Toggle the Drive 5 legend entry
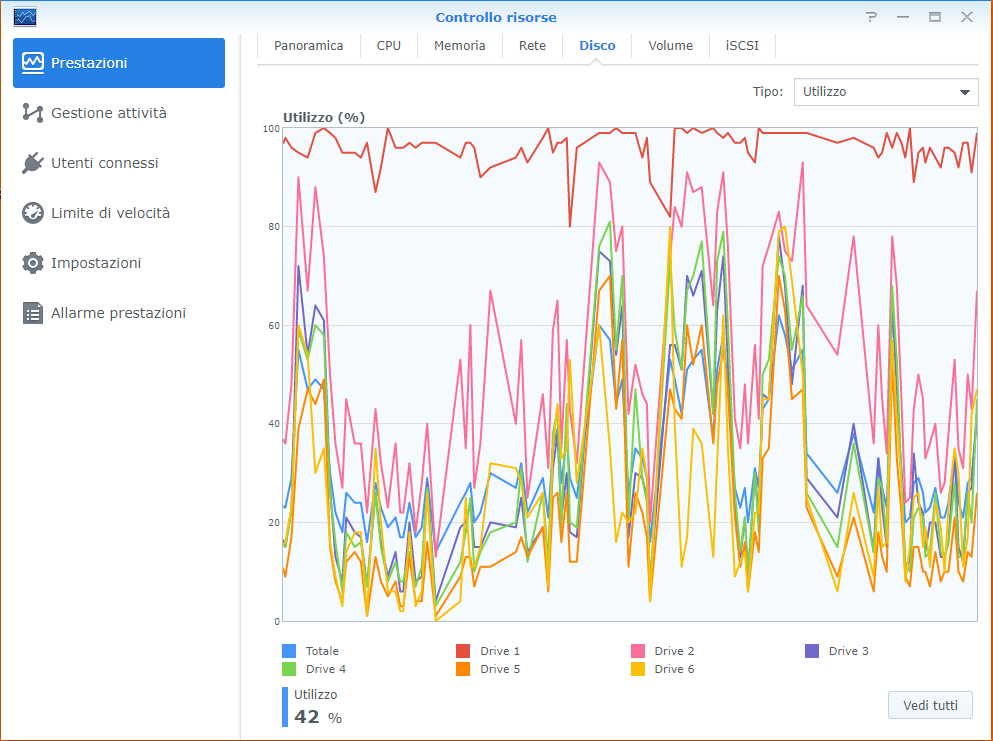The height and width of the screenshot is (741, 993). (x=463, y=669)
